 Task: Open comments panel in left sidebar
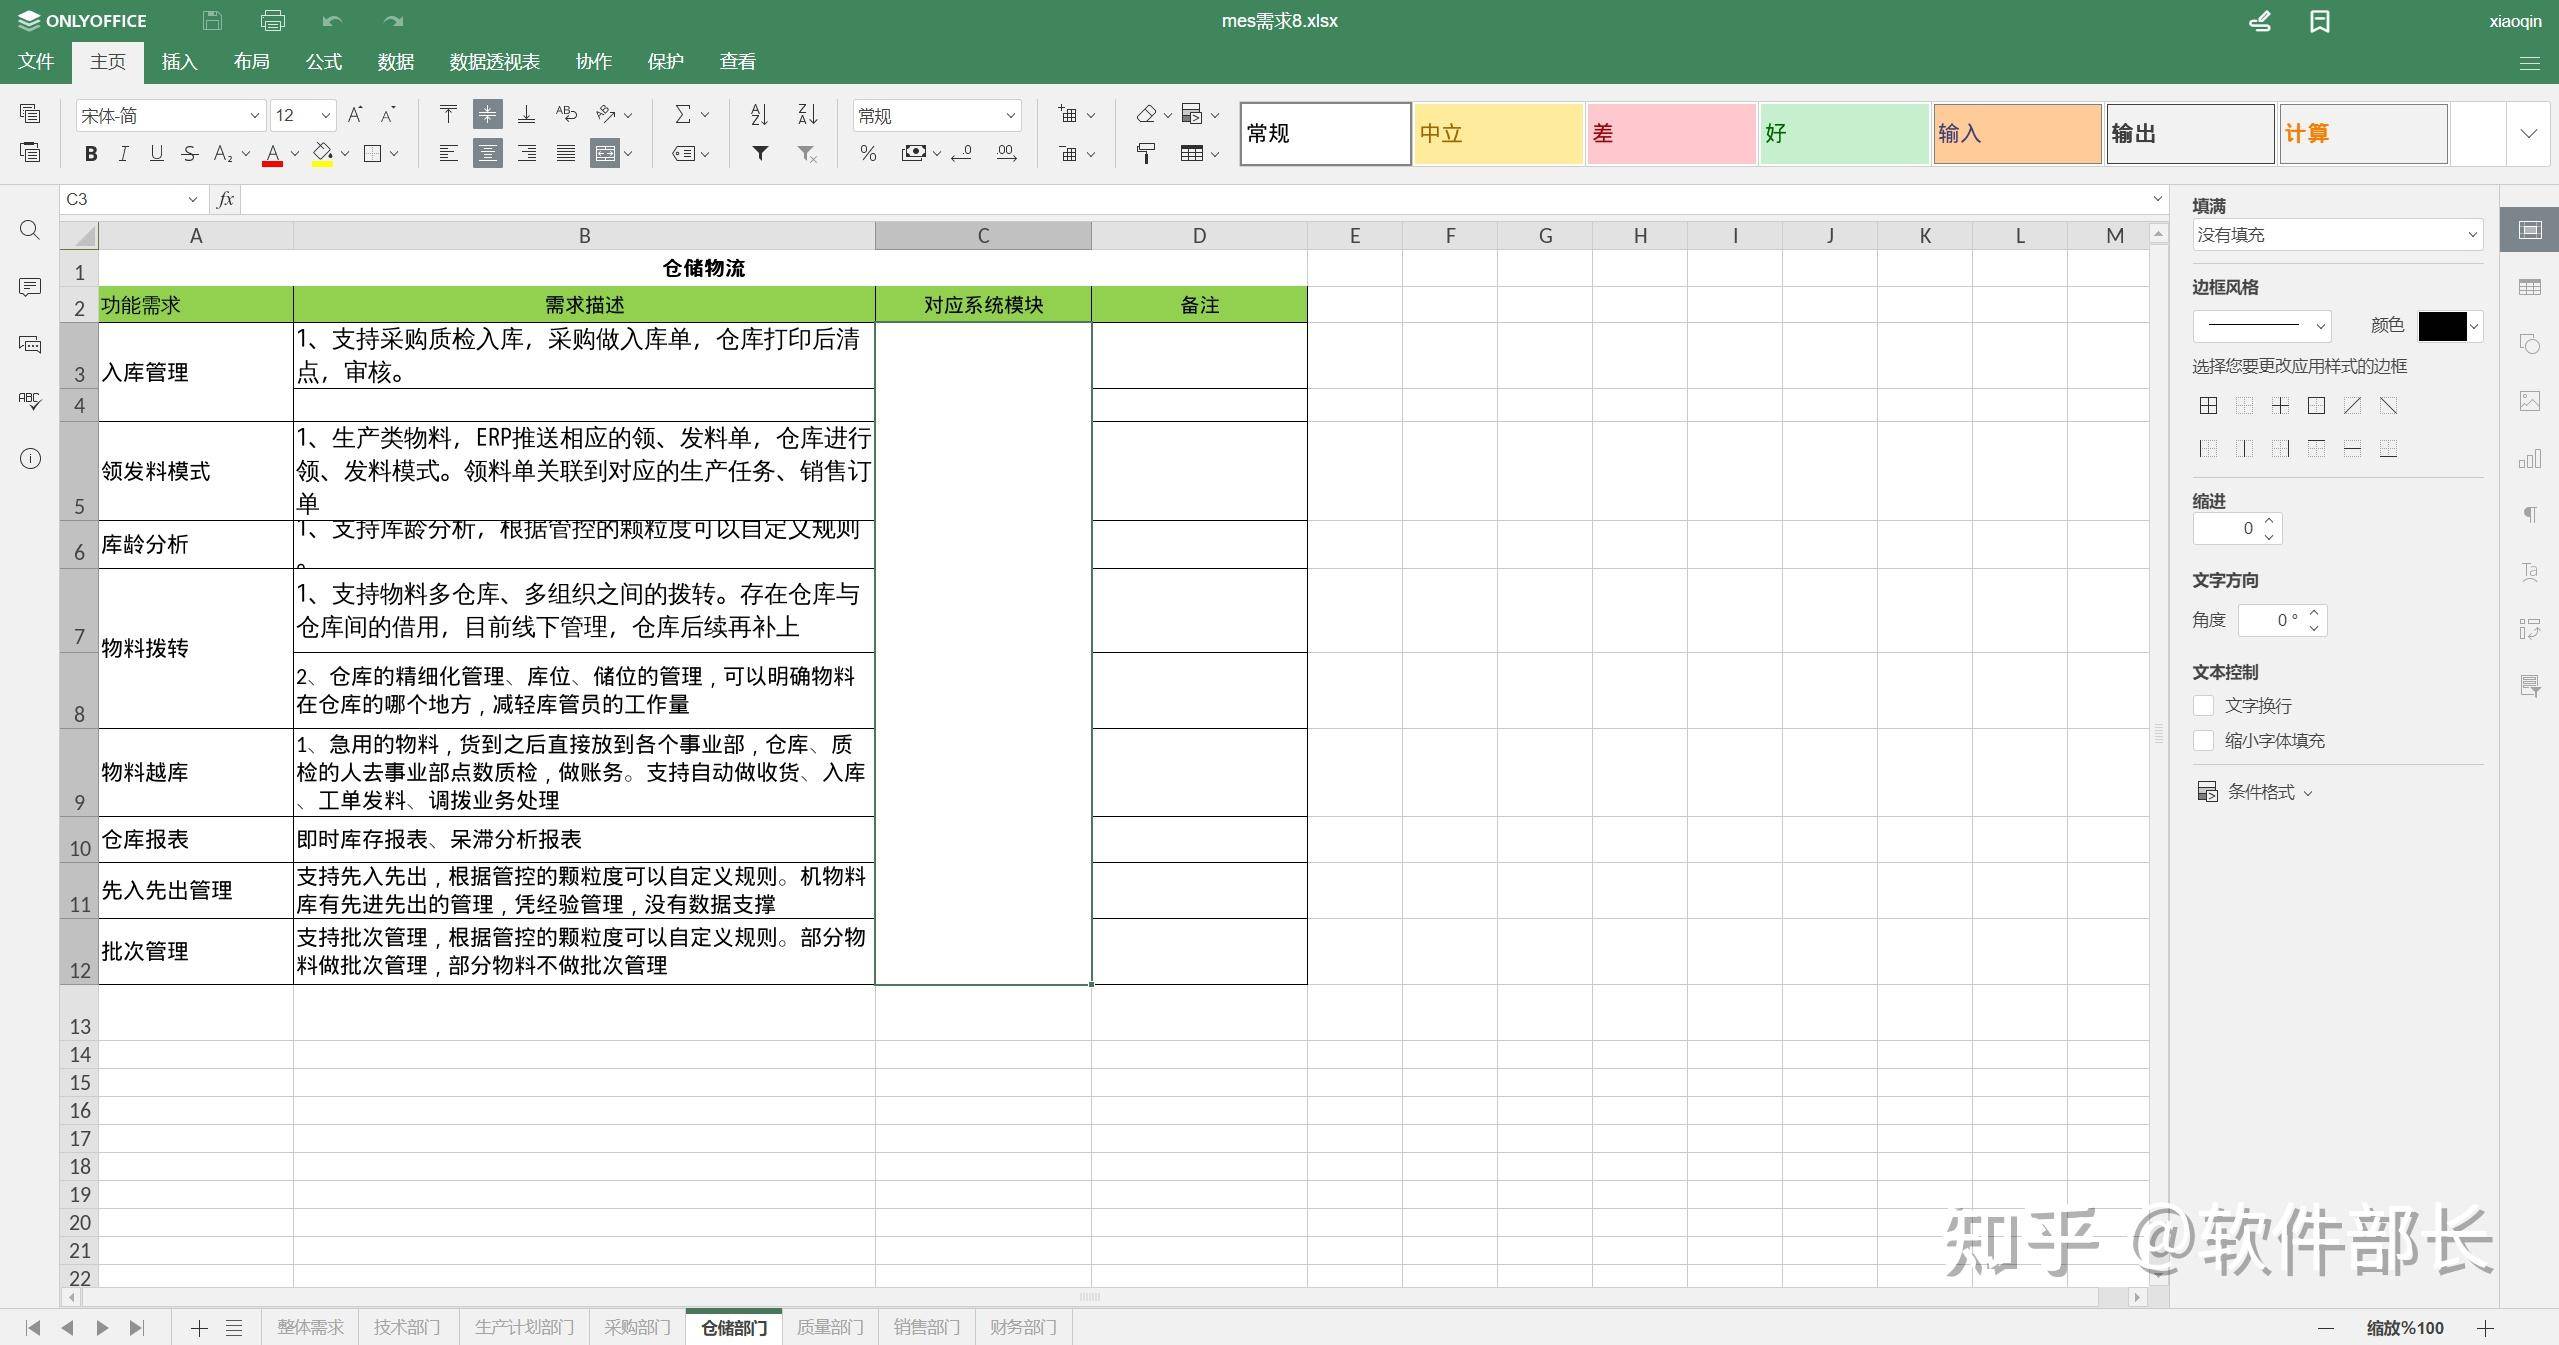(30, 288)
